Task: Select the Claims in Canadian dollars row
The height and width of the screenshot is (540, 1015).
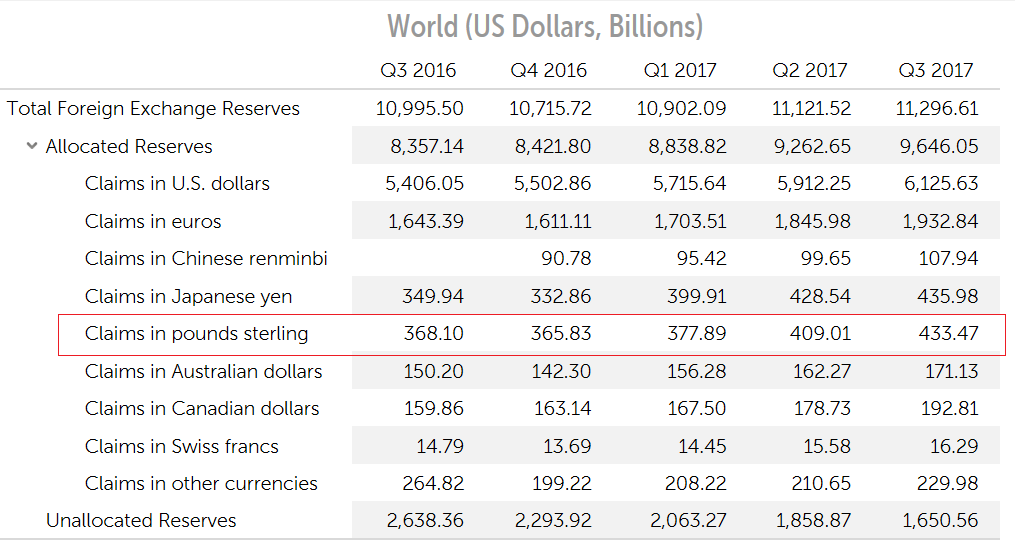Action: (202, 409)
